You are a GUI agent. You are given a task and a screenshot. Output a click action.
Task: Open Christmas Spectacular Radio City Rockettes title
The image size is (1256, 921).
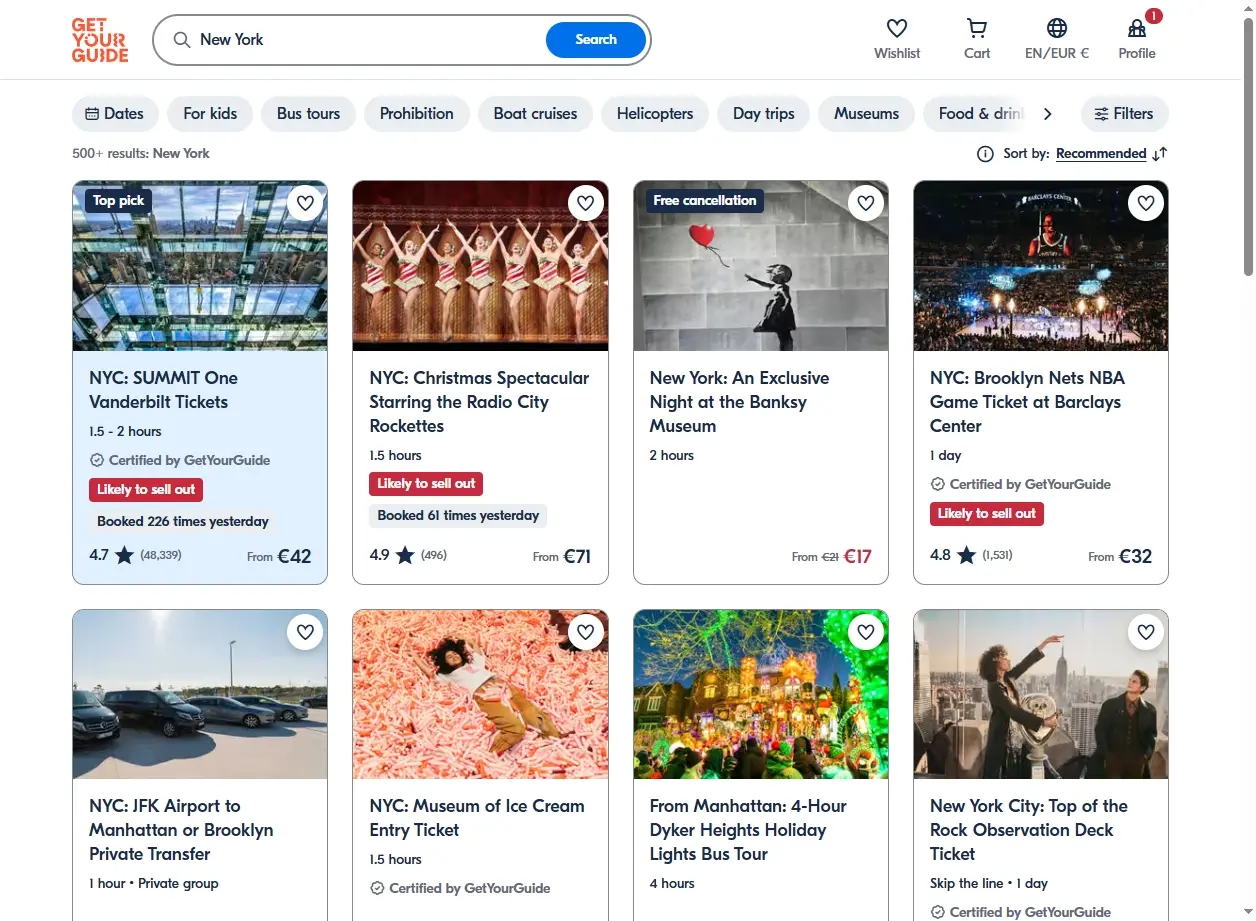click(x=479, y=402)
